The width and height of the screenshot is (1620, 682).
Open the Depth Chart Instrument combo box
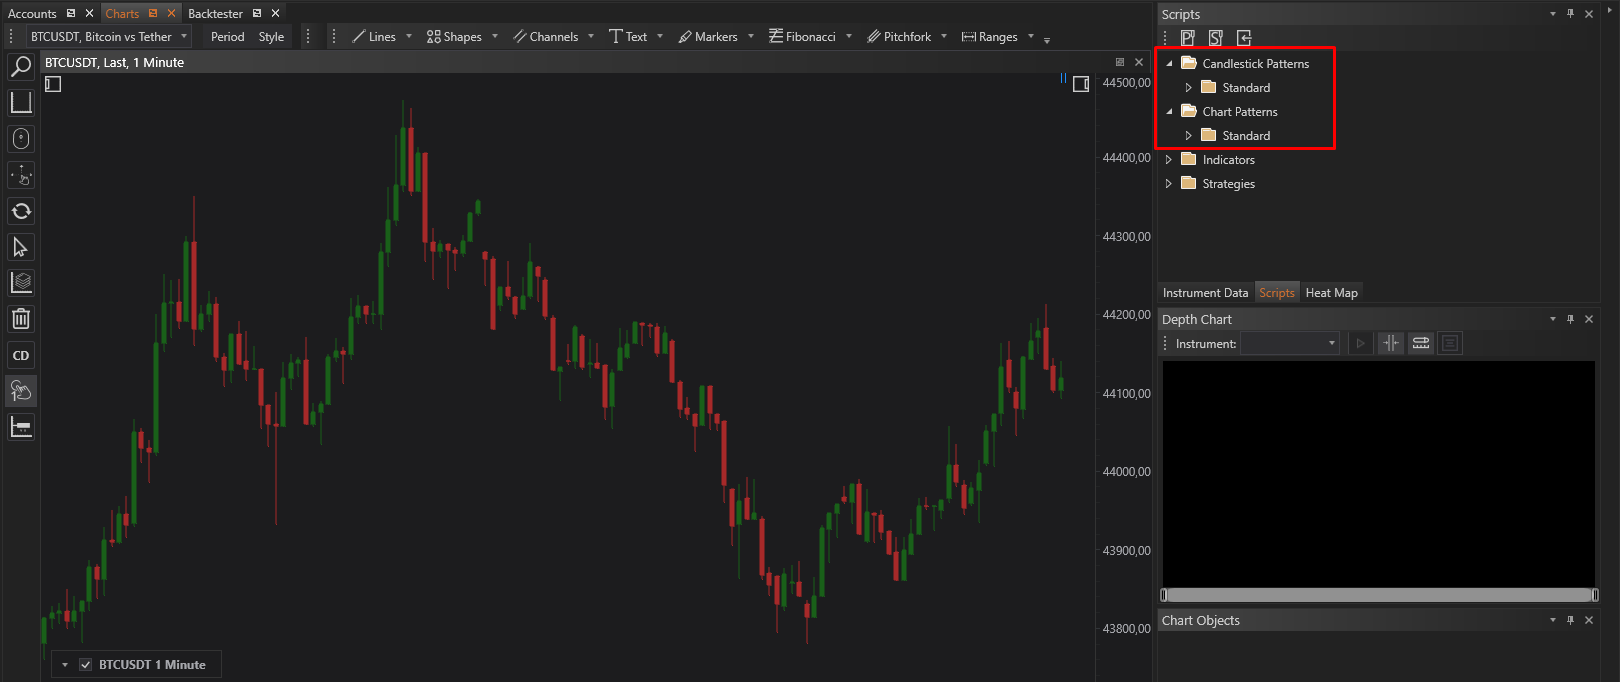pyautogui.click(x=1289, y=343)
